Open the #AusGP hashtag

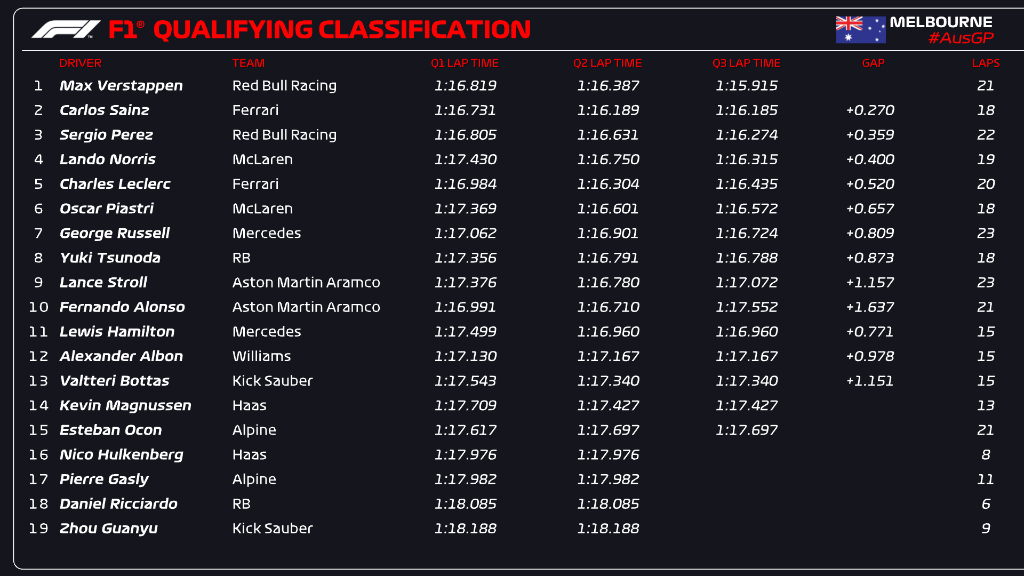(x=959, y=38)
